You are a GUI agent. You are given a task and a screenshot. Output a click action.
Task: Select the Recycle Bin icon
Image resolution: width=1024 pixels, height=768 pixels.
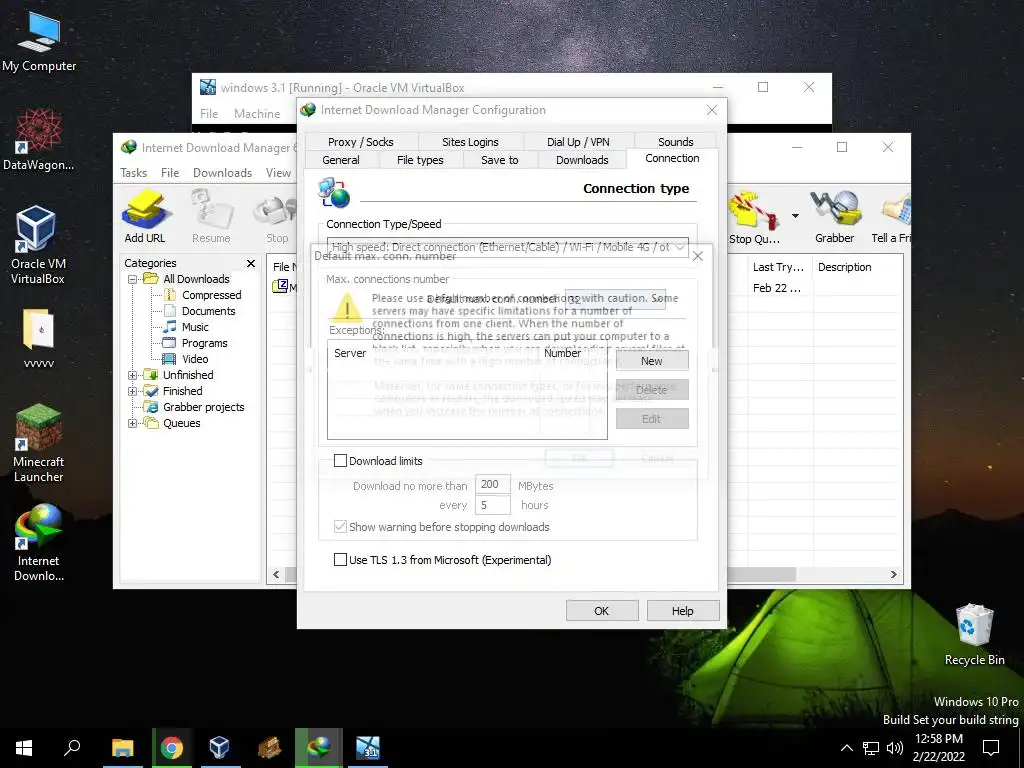coord(974,635)
